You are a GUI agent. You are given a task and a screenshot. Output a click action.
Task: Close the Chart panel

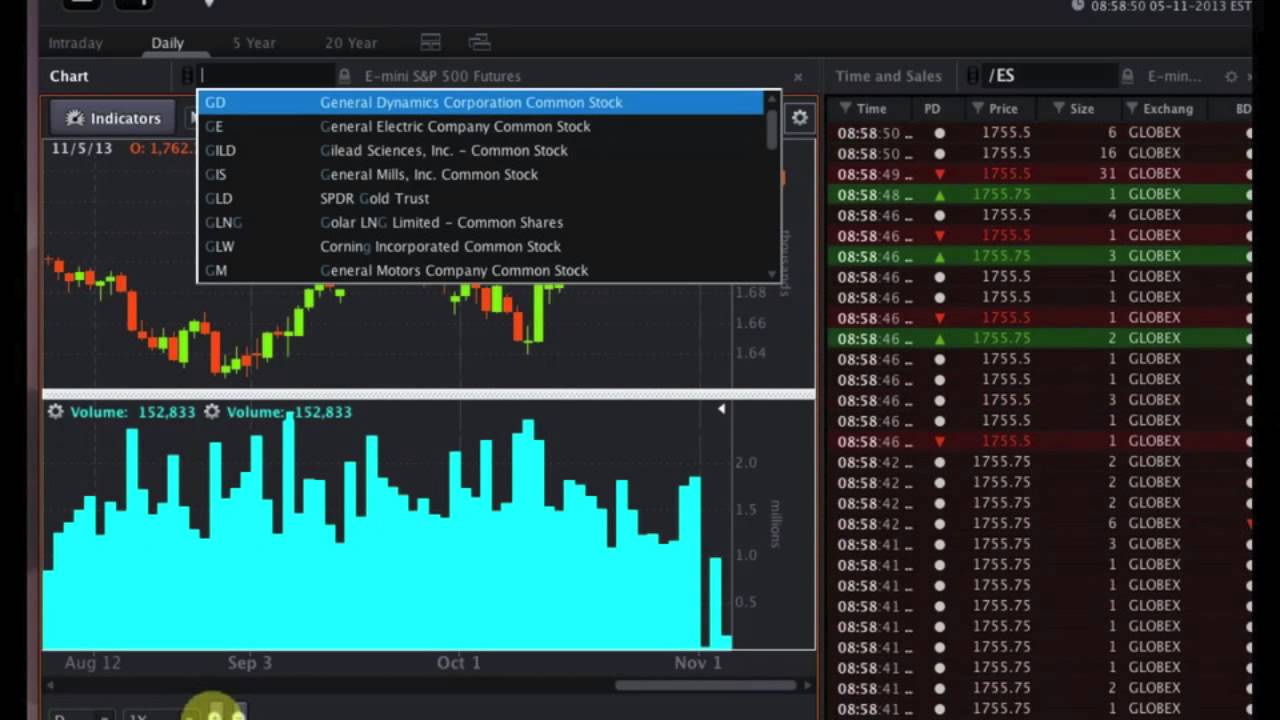click(798, 77)
